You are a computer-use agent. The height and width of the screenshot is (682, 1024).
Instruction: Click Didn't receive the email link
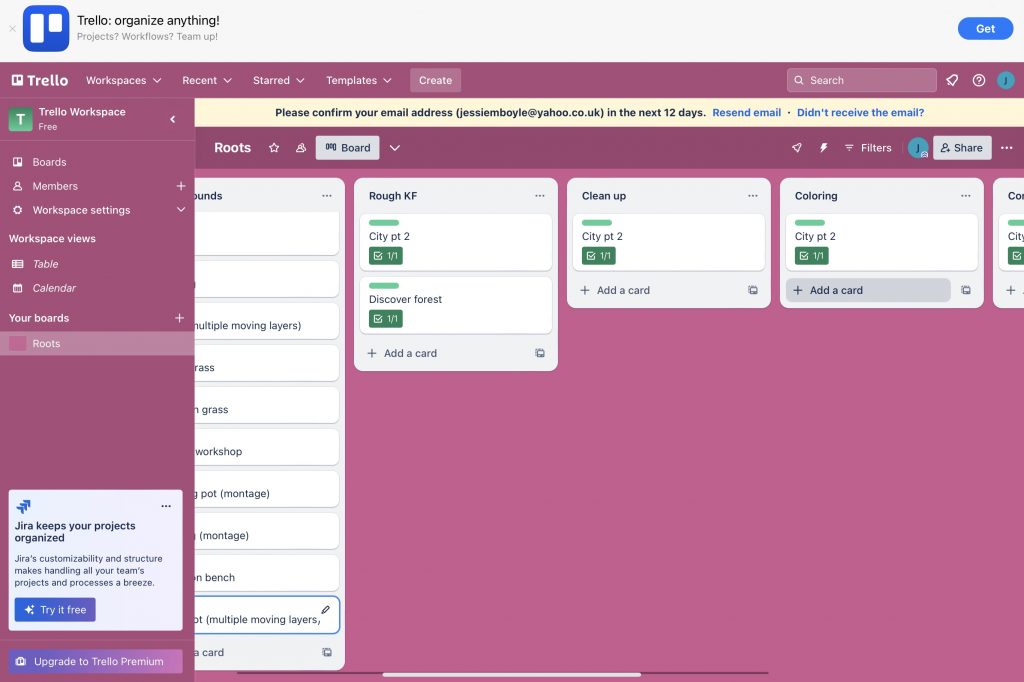click(860, 112)
